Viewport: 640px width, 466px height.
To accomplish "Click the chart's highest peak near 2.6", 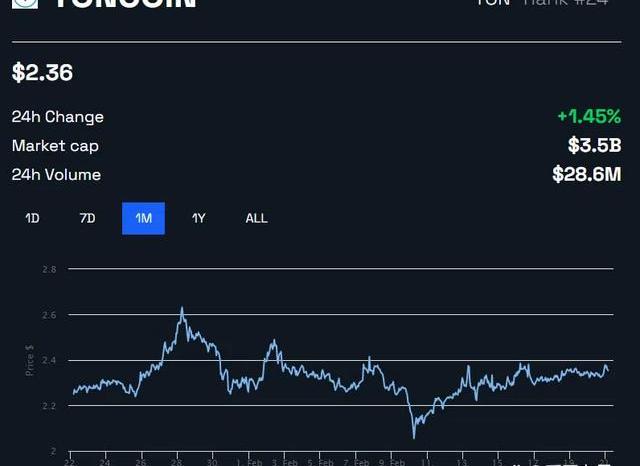I will [181, 309].
